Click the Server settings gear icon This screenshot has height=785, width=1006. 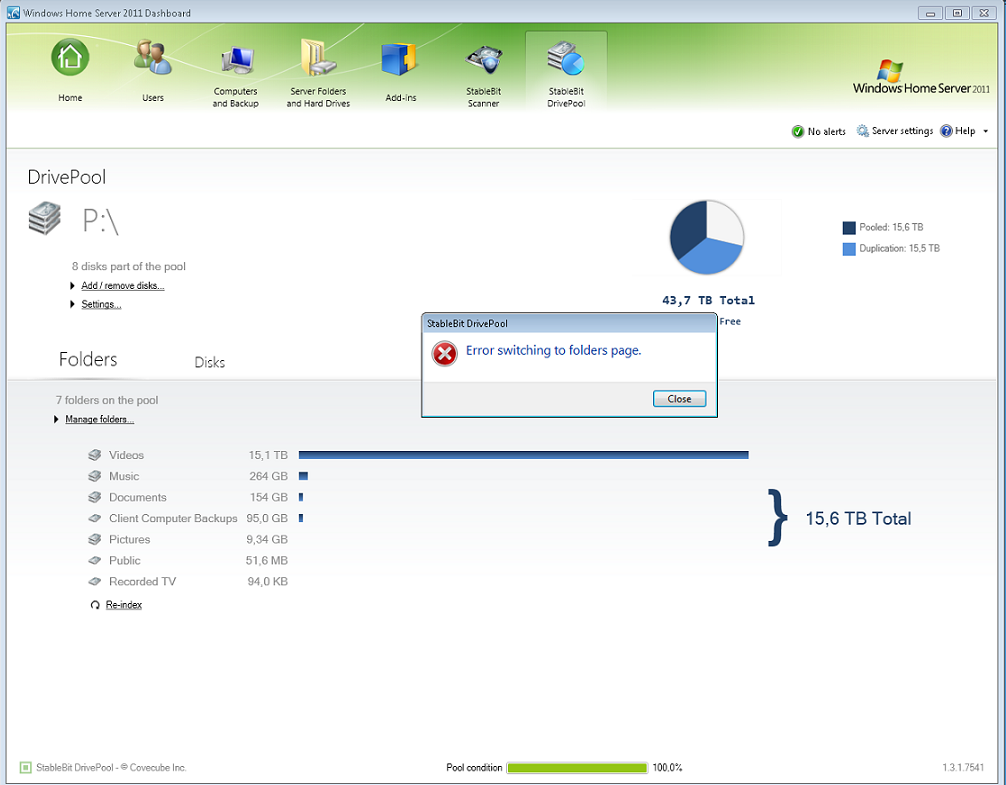[863, 131]
